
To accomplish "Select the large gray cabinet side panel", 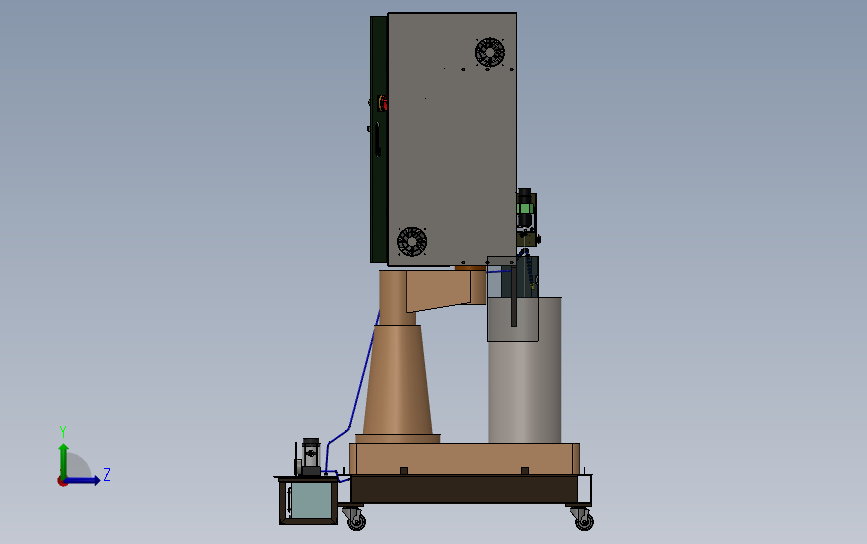I will (x=452, y=138).
